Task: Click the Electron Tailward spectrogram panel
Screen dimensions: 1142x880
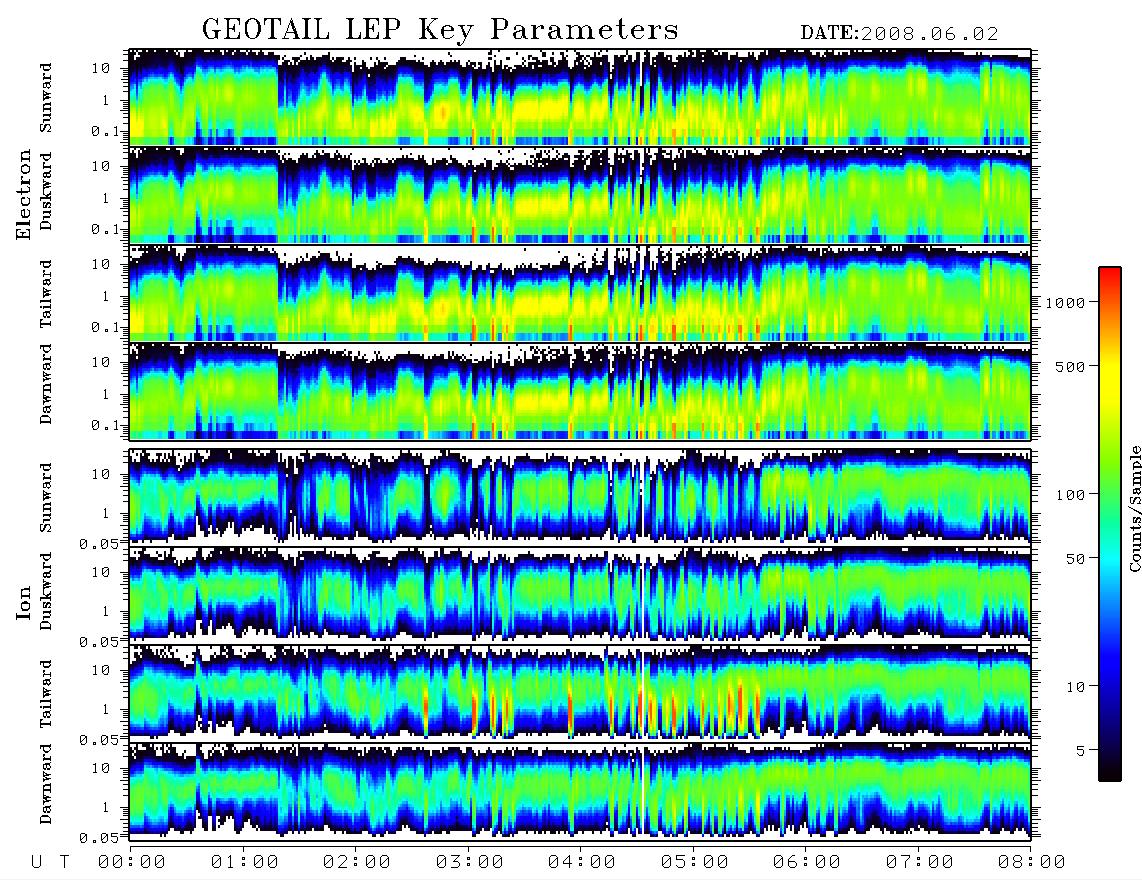Action: coord(580,294)
